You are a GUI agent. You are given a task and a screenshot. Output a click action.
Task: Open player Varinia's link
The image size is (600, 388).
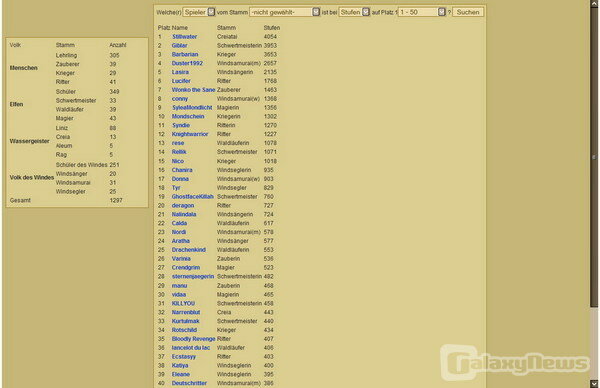(181, 259)
